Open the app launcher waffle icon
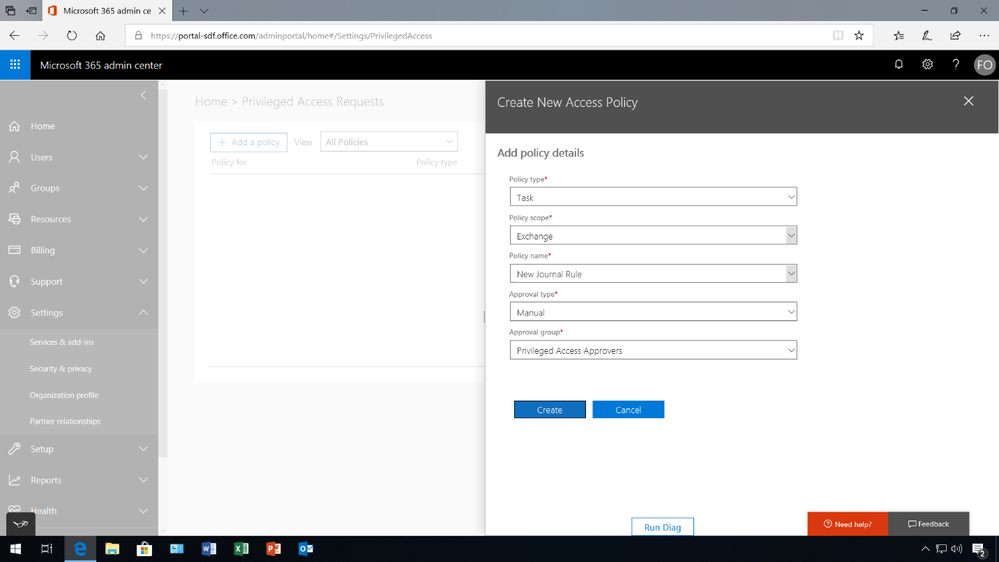Image resolution: width=999 pixels, height=562 pixels. point(15,65)
